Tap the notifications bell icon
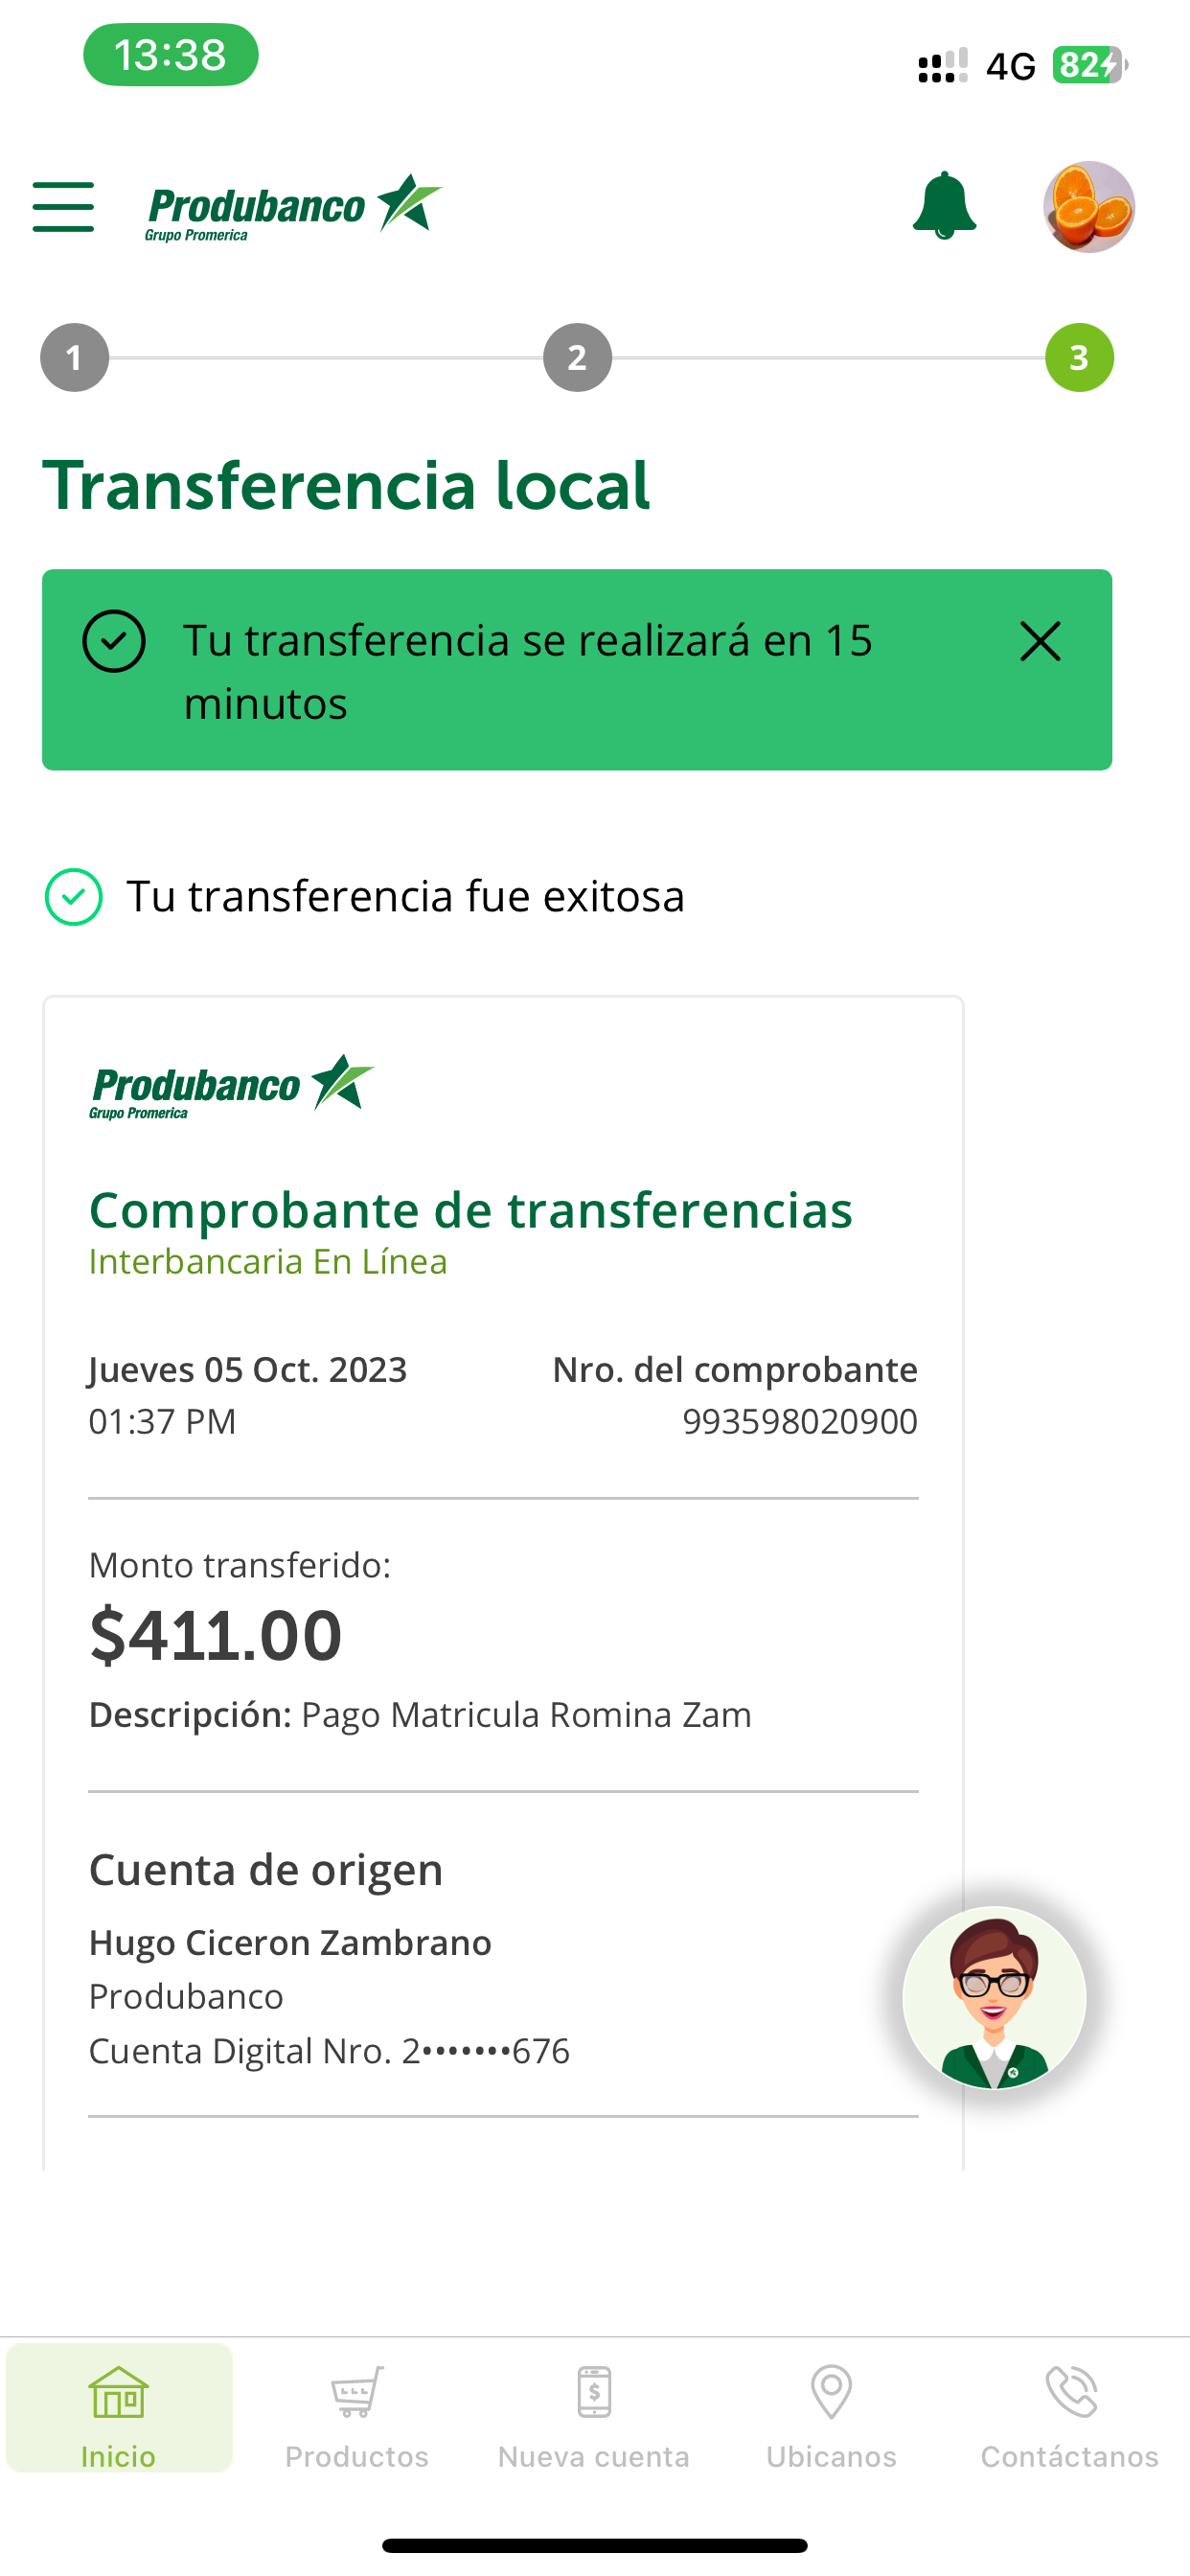1190x2576 pixels. click(944, 206)
